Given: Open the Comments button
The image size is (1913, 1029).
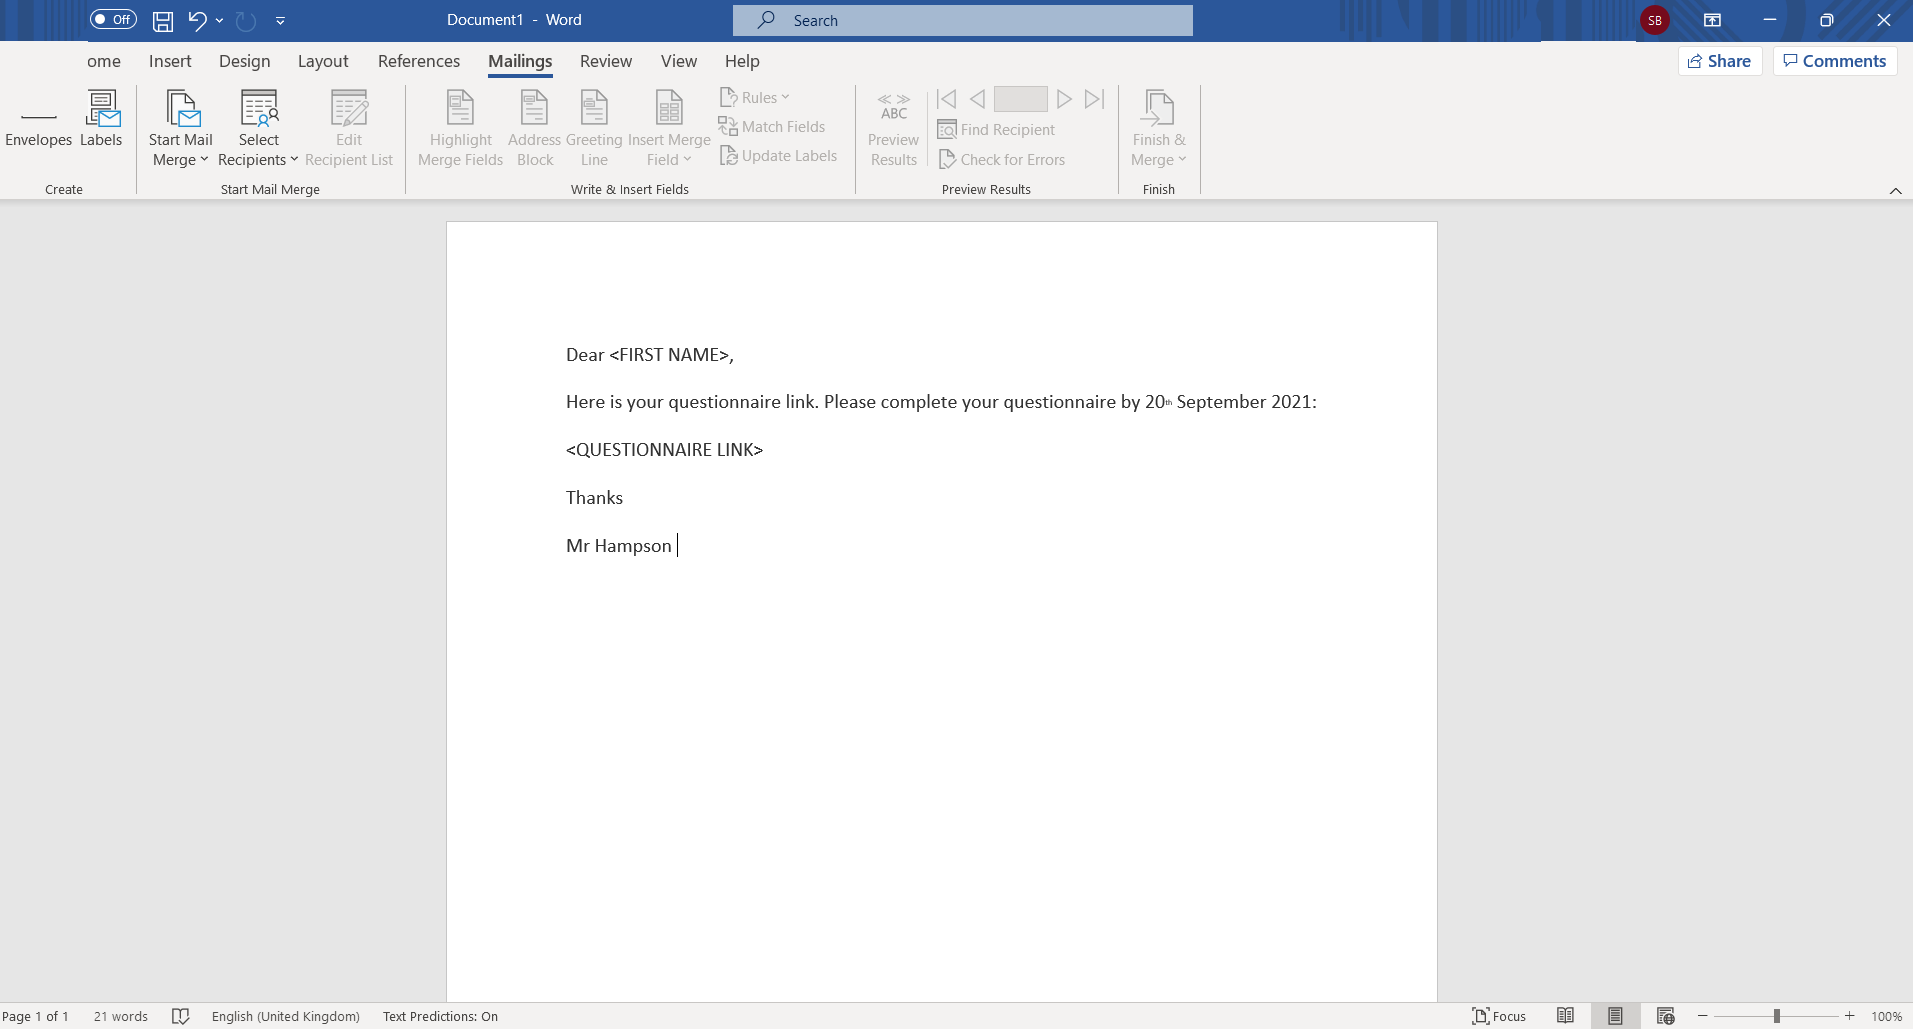Looking at the screenshot, I should 1834,61.
